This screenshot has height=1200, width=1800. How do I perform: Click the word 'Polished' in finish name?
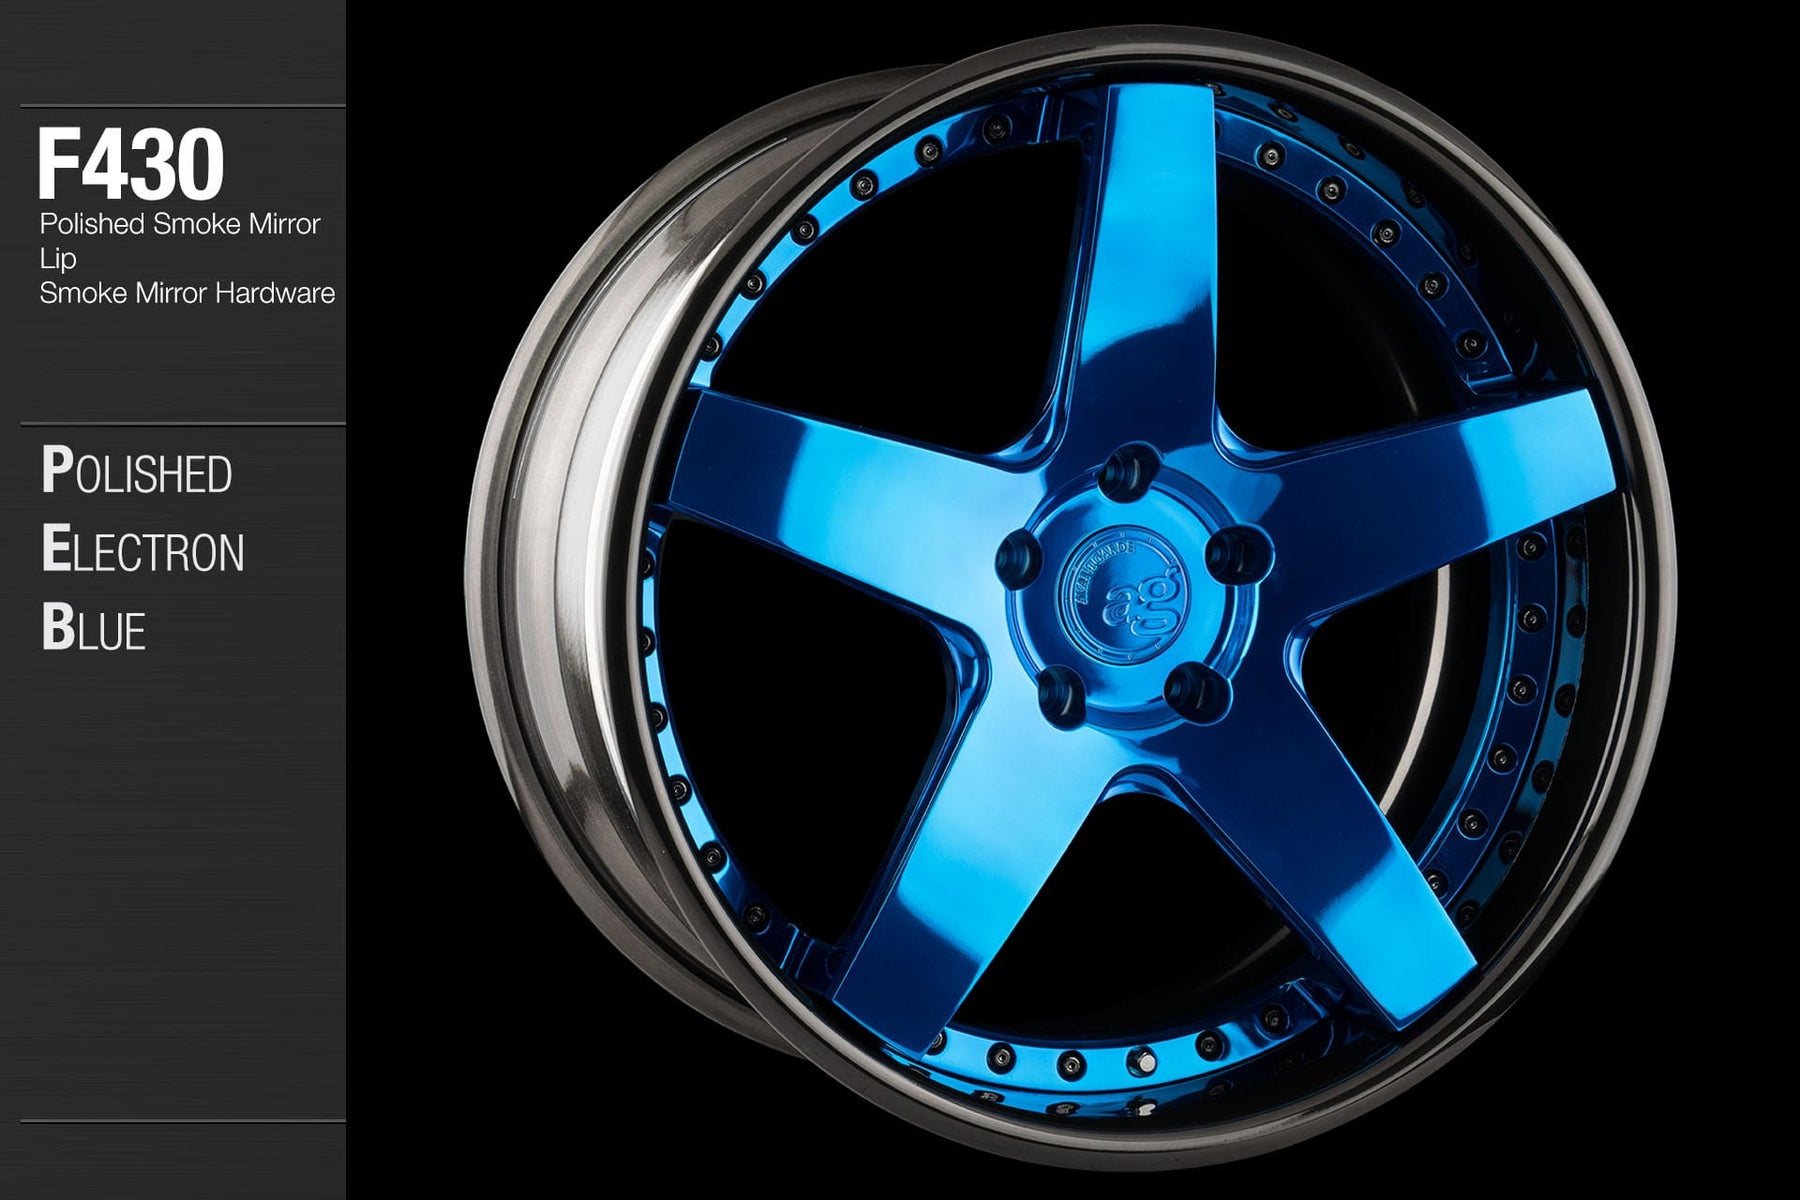point(137,473)
